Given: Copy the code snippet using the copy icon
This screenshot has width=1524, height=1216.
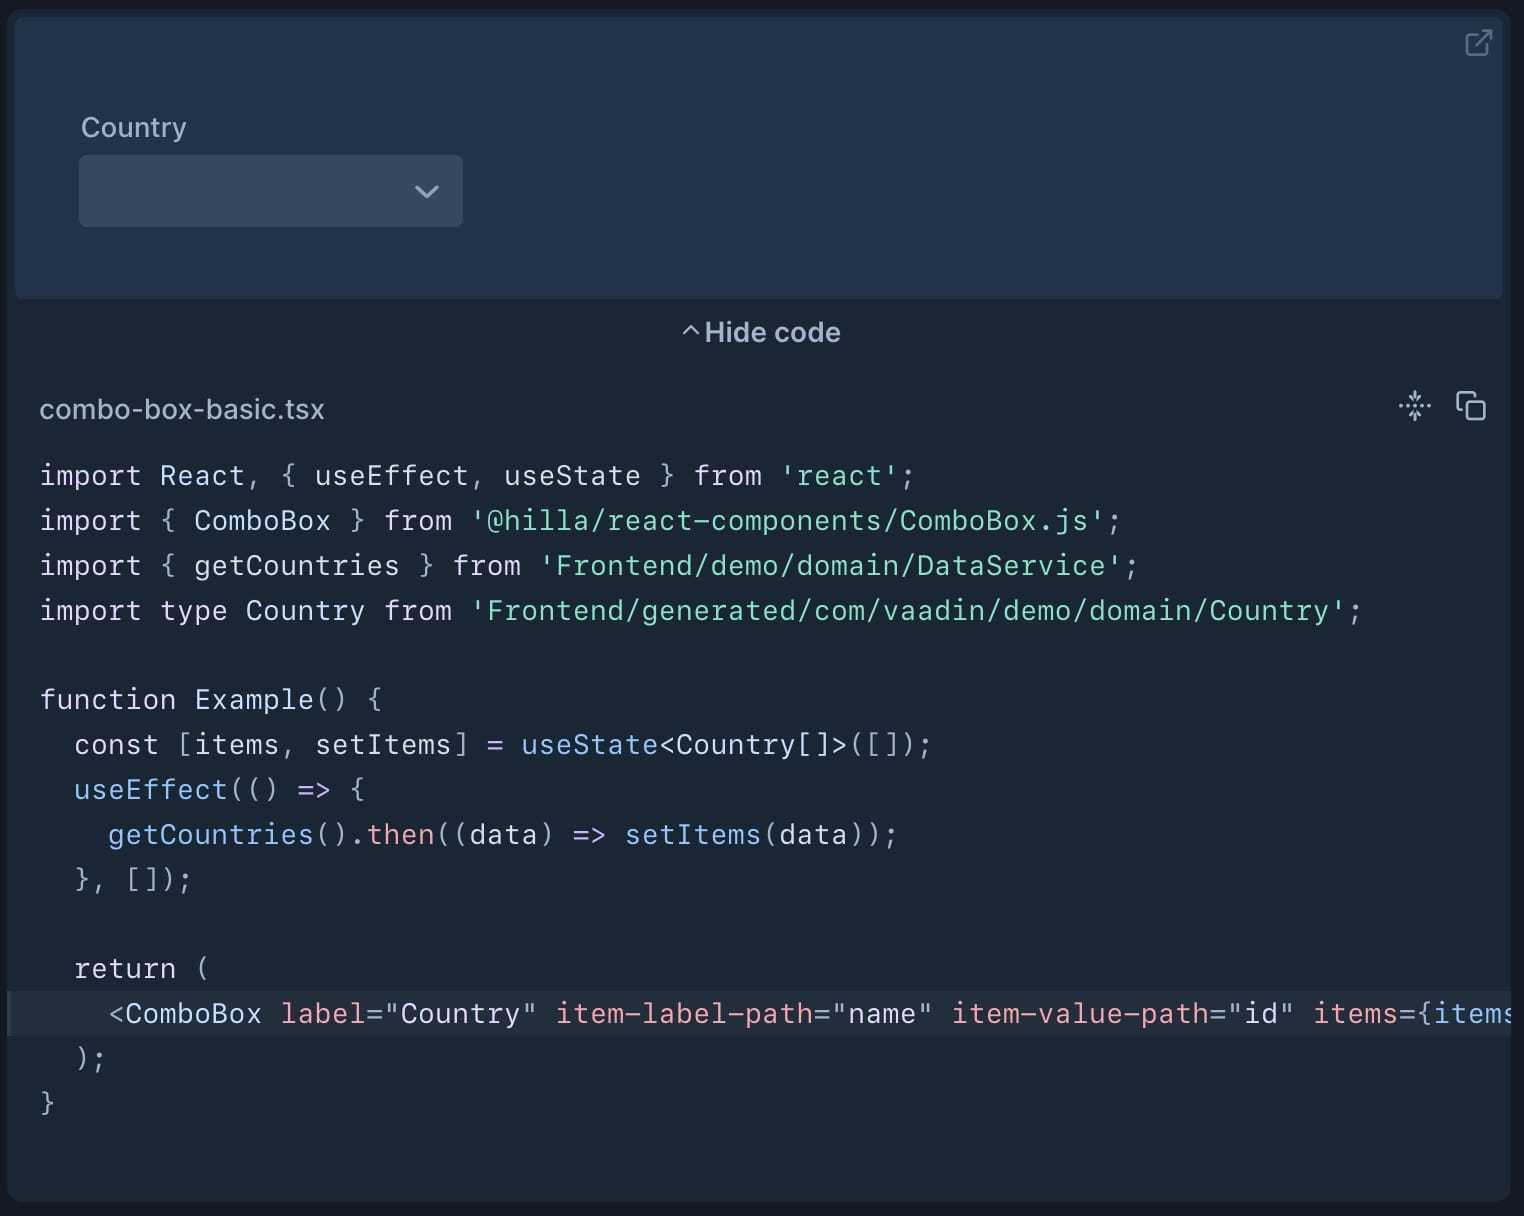Looking at the screenshot, I should (x=1470, y=407).
